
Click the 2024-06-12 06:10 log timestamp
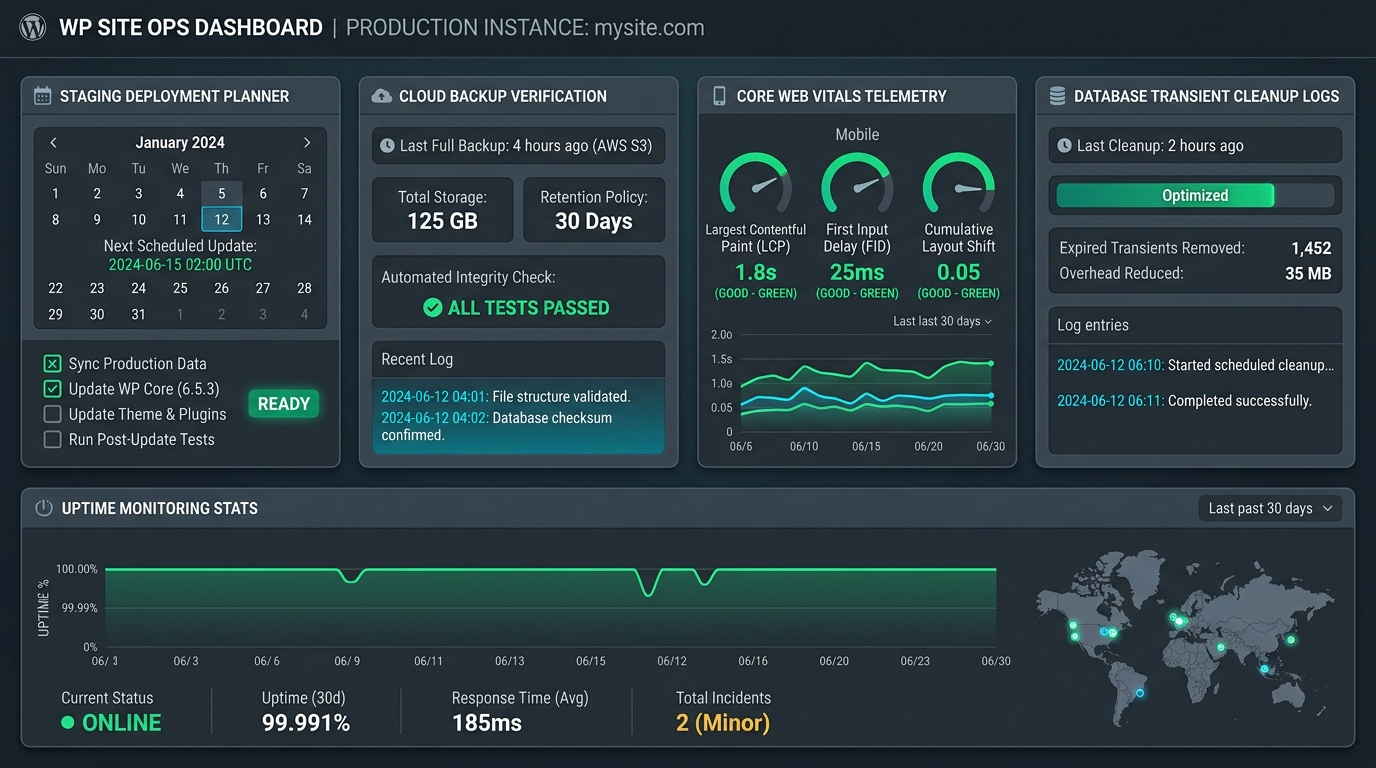point(1110,365)
